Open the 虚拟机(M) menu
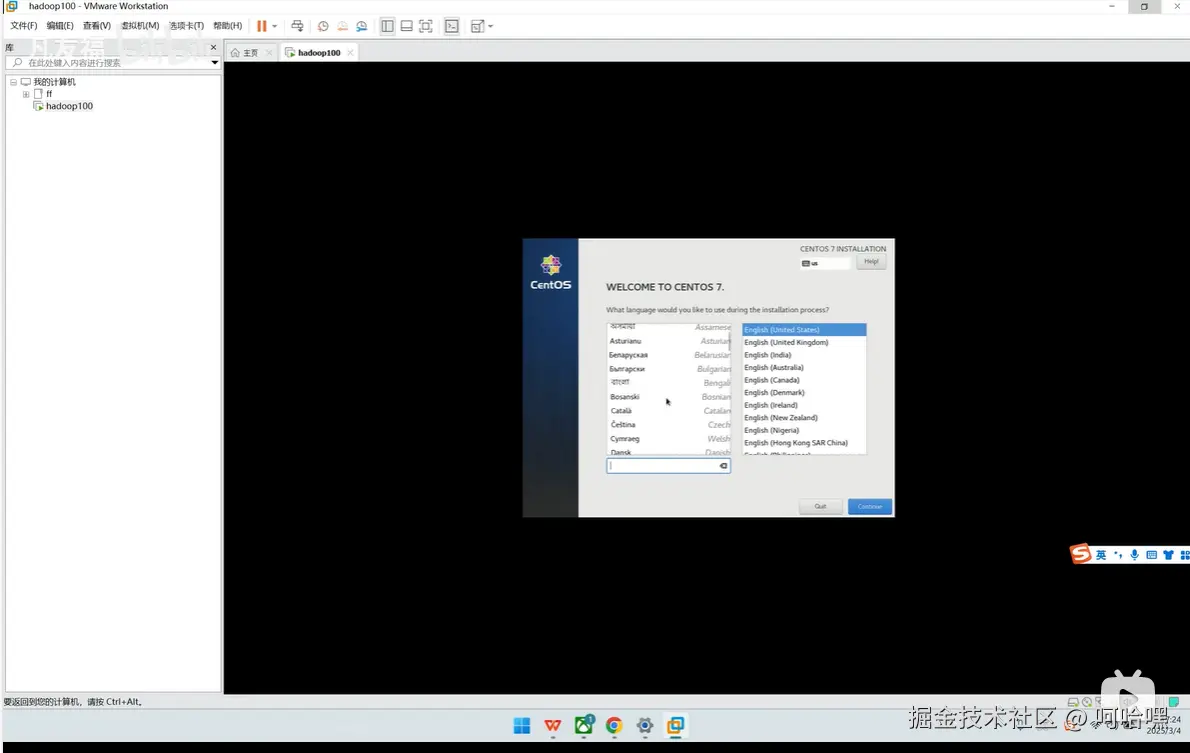This screenshot has height=753, width=1190. (x=140, y=26)
